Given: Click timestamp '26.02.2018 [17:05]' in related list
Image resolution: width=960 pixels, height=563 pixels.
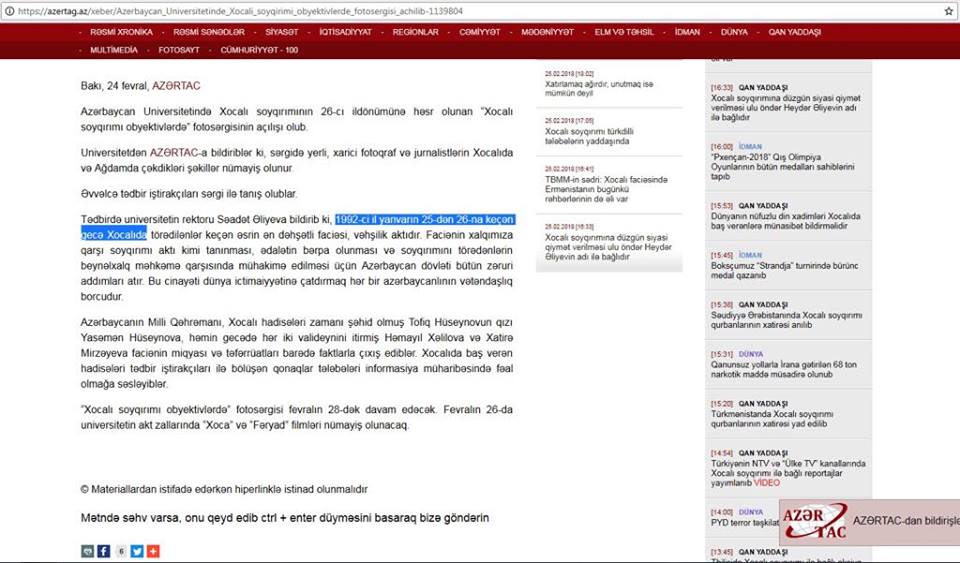Looking at the screenshot, I should pyautogui.click(x=569, y=121).
